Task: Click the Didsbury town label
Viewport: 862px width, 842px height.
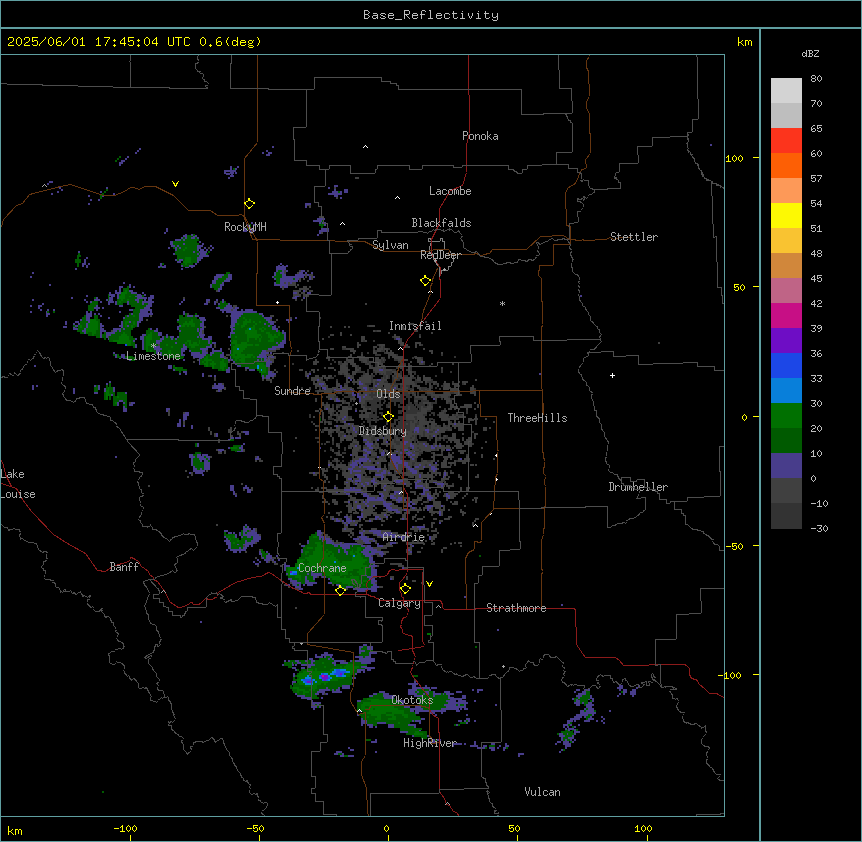Action: point(383,431)
